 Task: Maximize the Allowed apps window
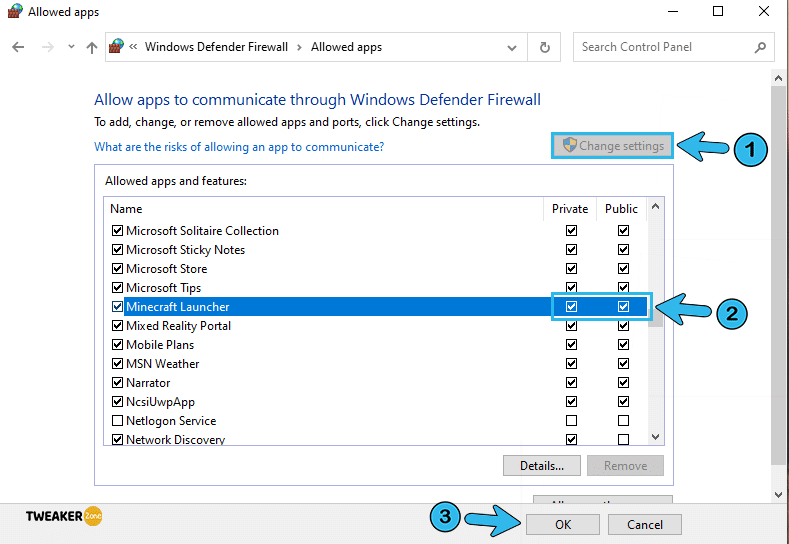(718, 11)
